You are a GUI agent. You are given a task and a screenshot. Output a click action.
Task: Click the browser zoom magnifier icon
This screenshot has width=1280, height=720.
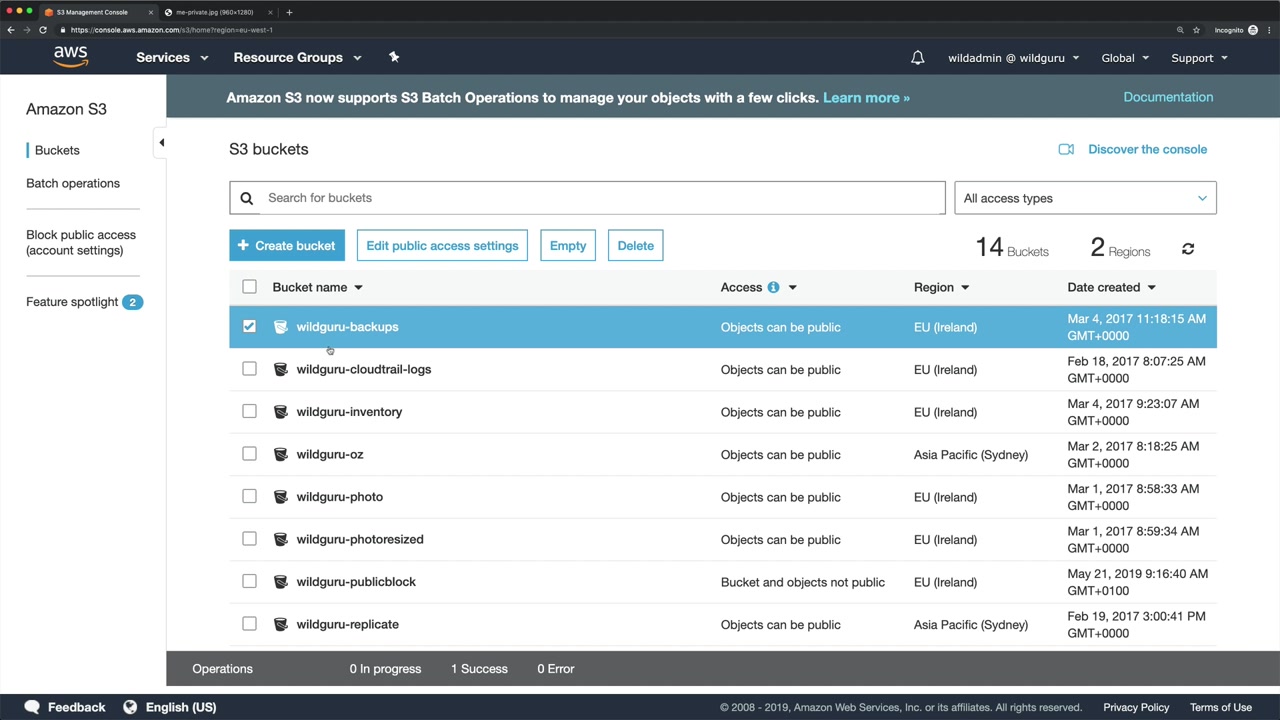1180,30
